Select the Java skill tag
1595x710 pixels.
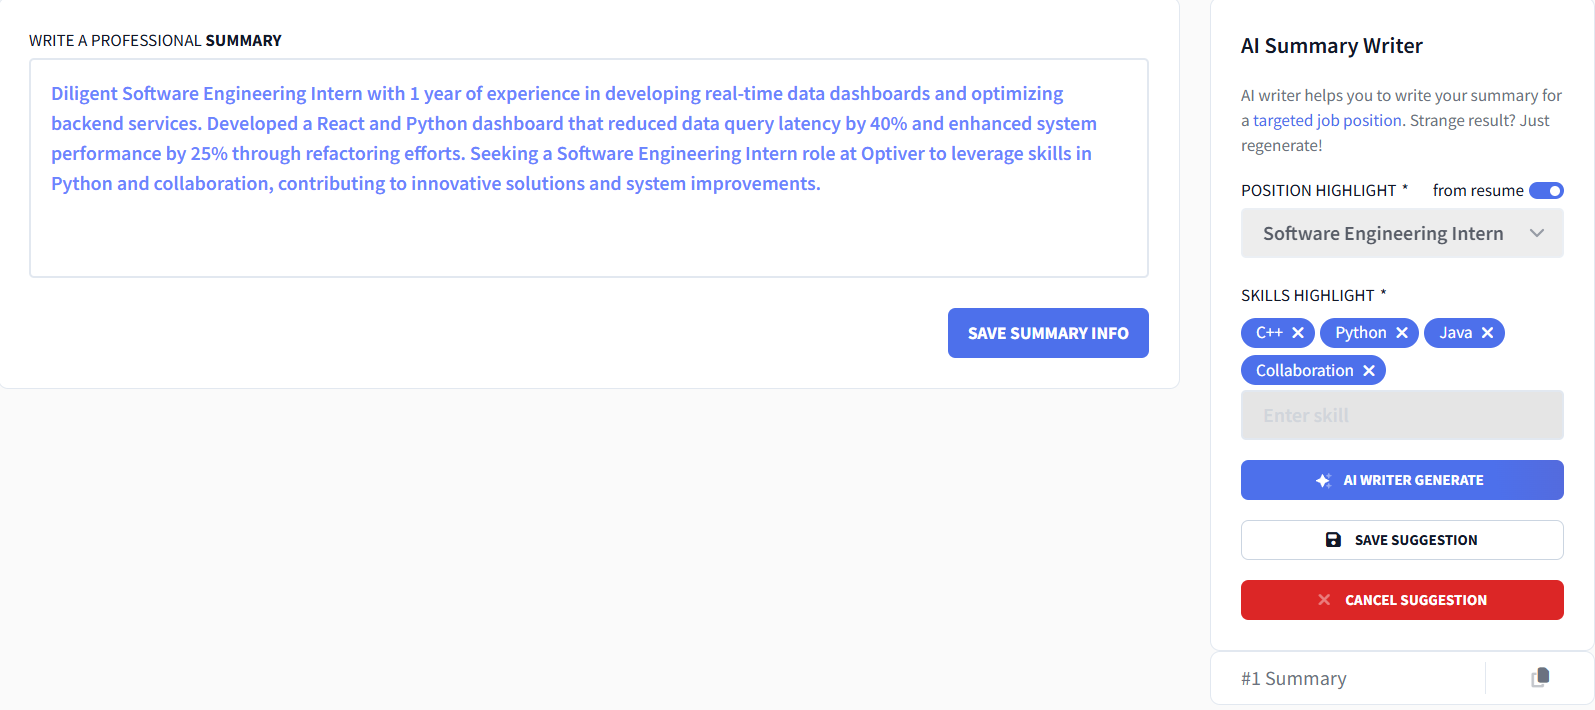click(1458, 332)
